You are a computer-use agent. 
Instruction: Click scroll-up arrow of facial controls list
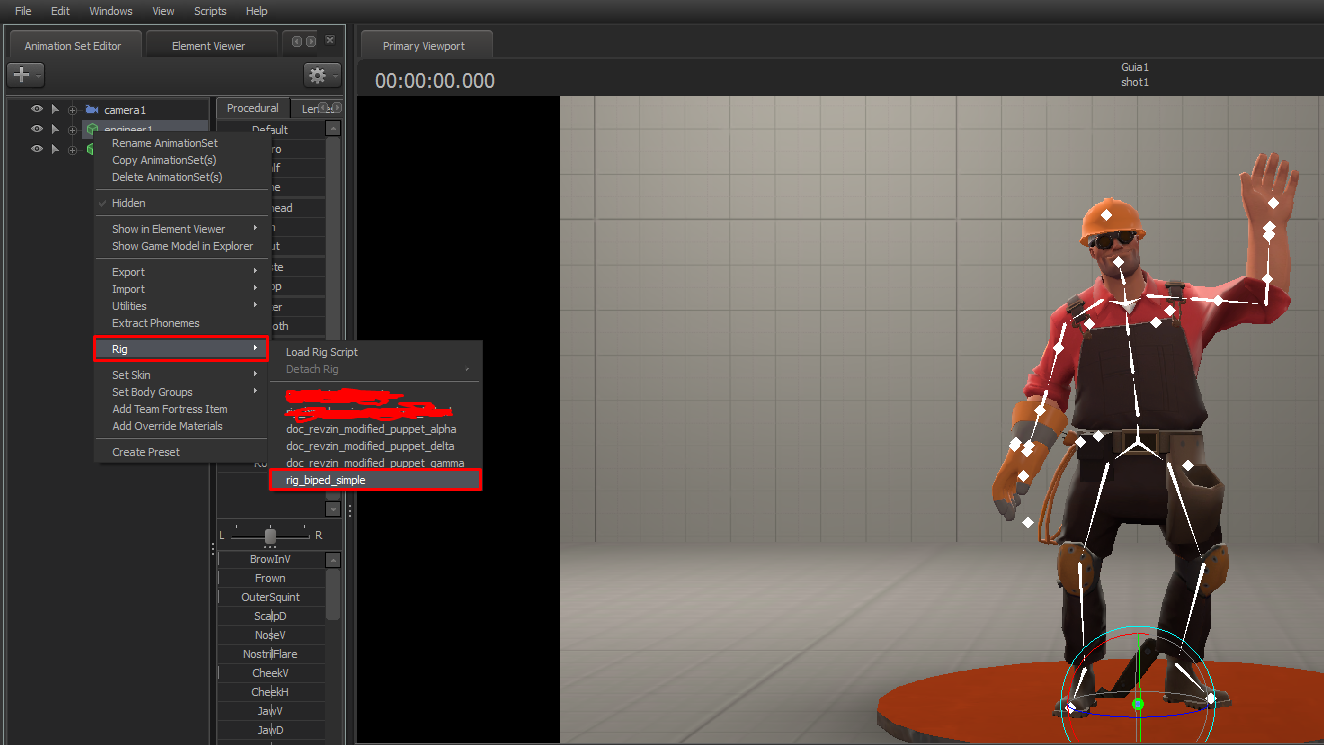333,560
